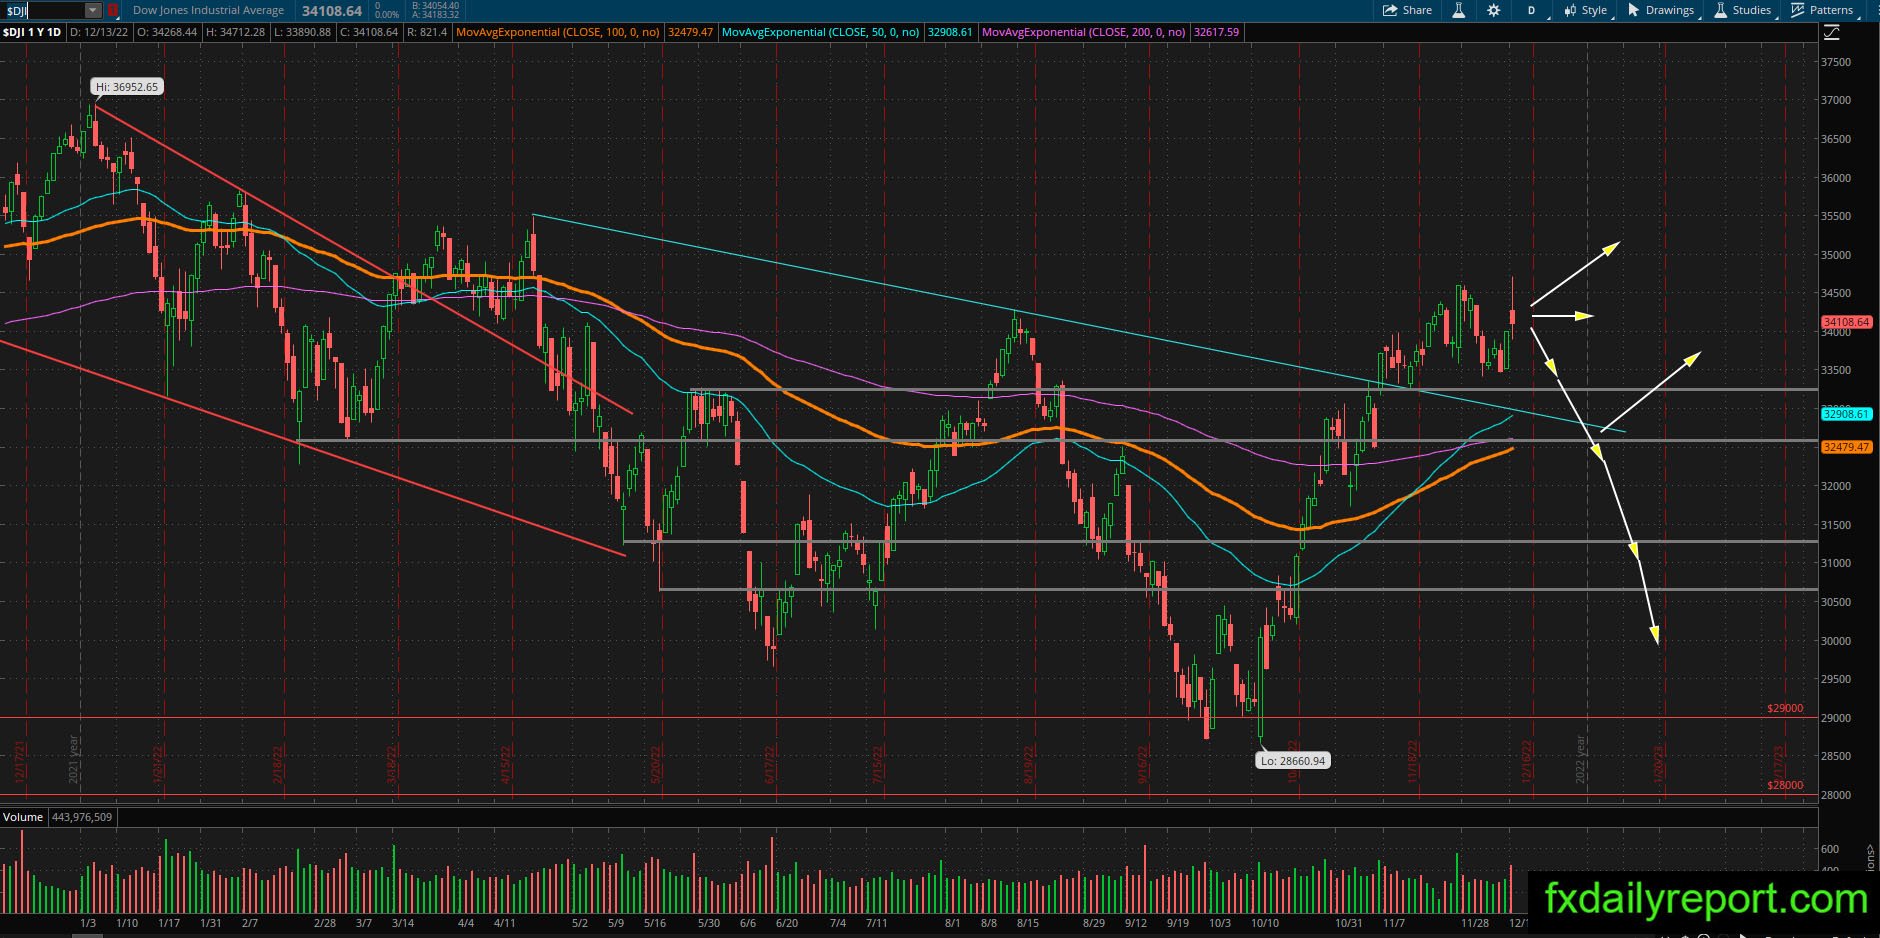Open chart settings with the gear icon

coord(1493,10)
